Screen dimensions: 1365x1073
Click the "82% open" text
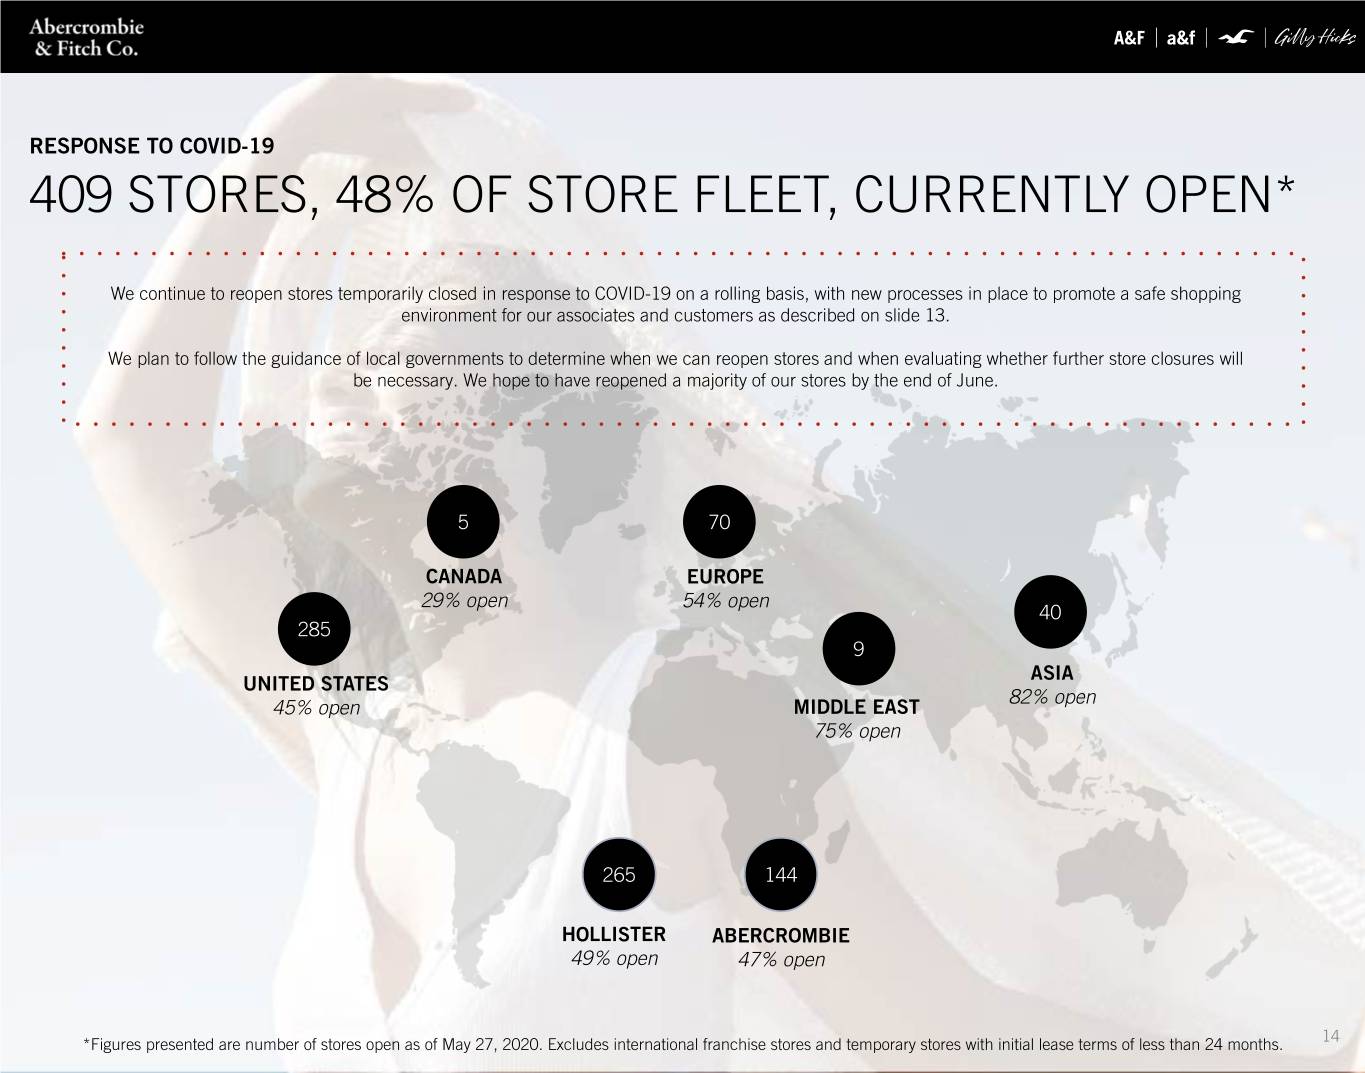[x=1053, y=697]
